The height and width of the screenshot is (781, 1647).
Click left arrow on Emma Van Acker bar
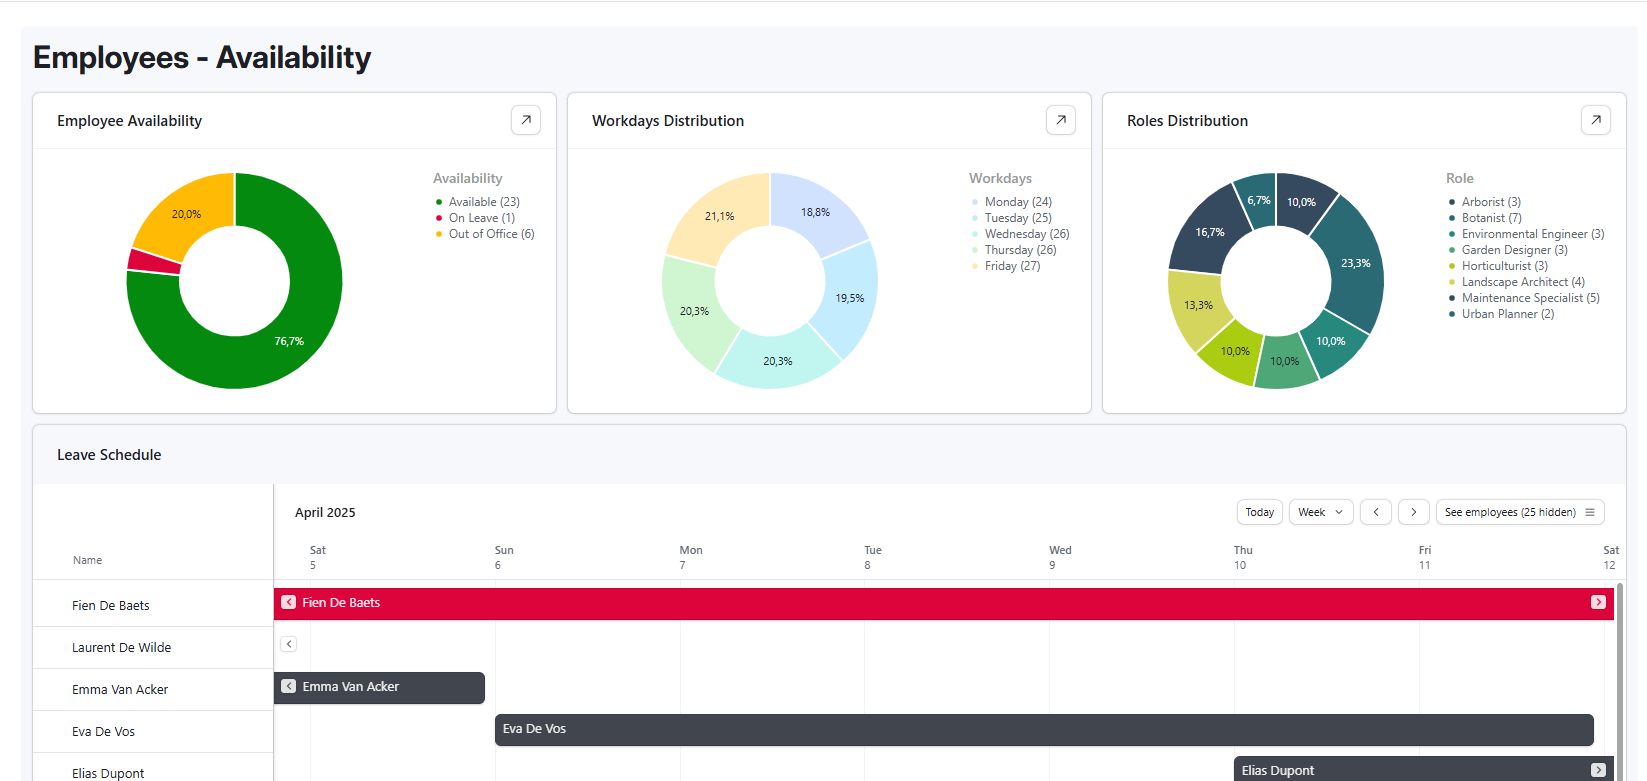point(288,686)
